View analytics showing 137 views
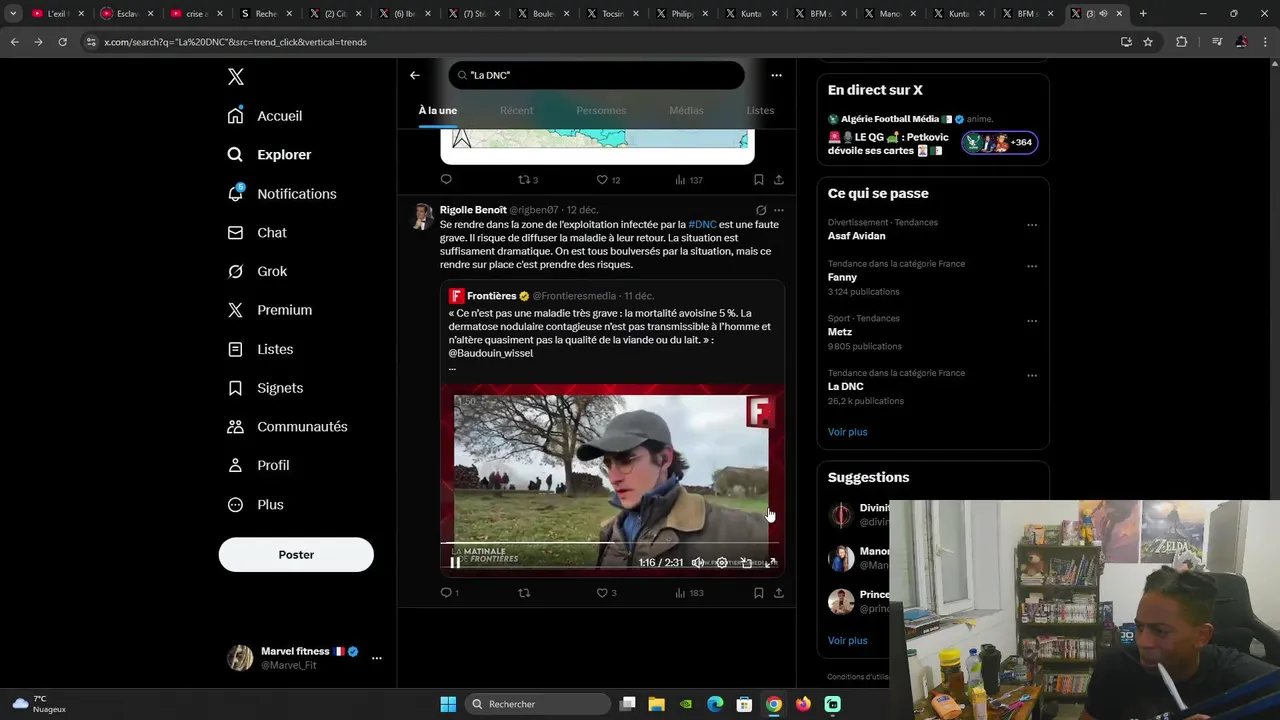 tap(689, 180)
